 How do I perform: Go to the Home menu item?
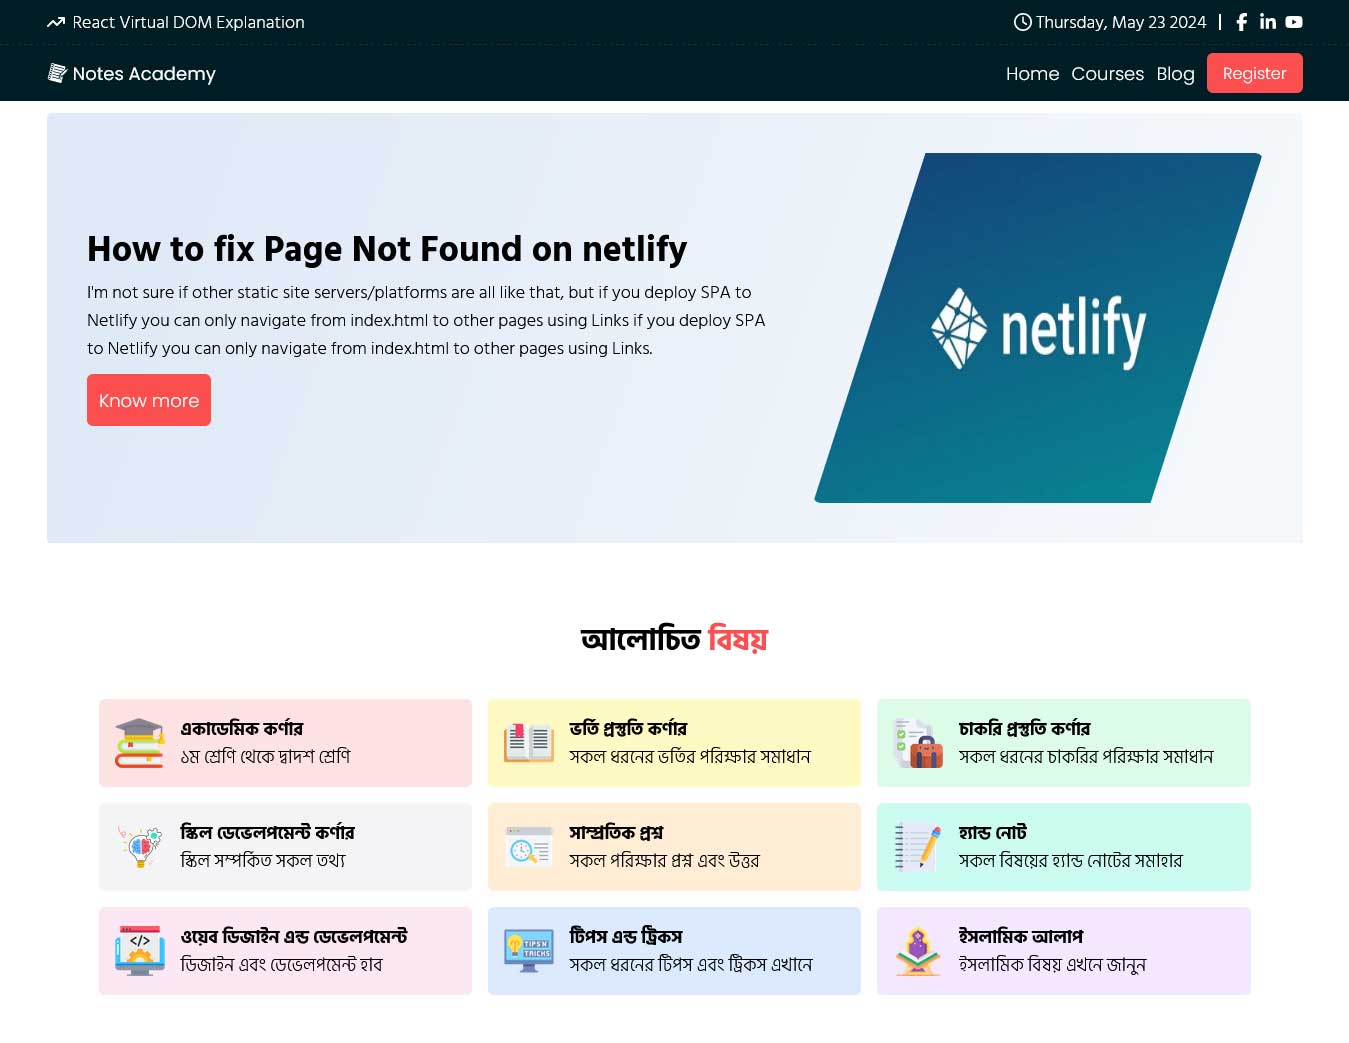click(x=1032, y=73)
